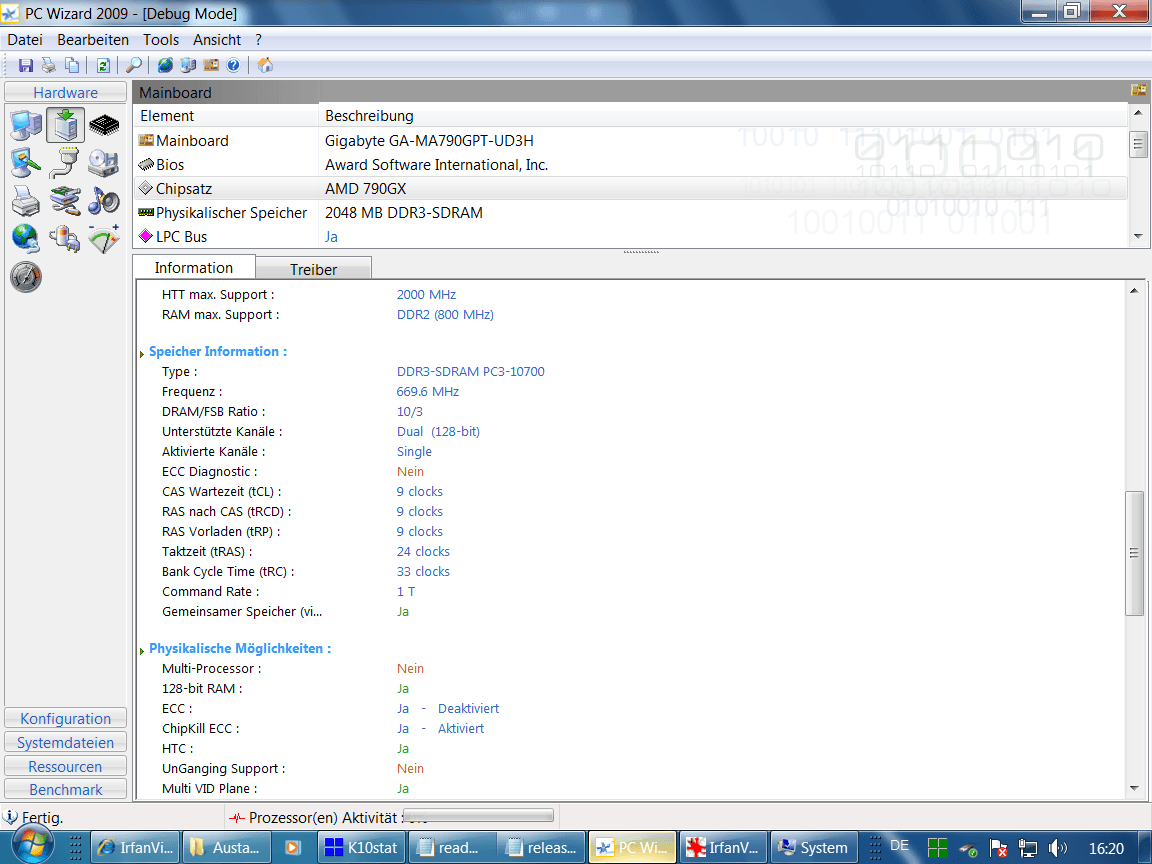Click the ChipKill ECC Aktiviert value
Screen dimensions: 1152x864
click(x=461, y=728)
